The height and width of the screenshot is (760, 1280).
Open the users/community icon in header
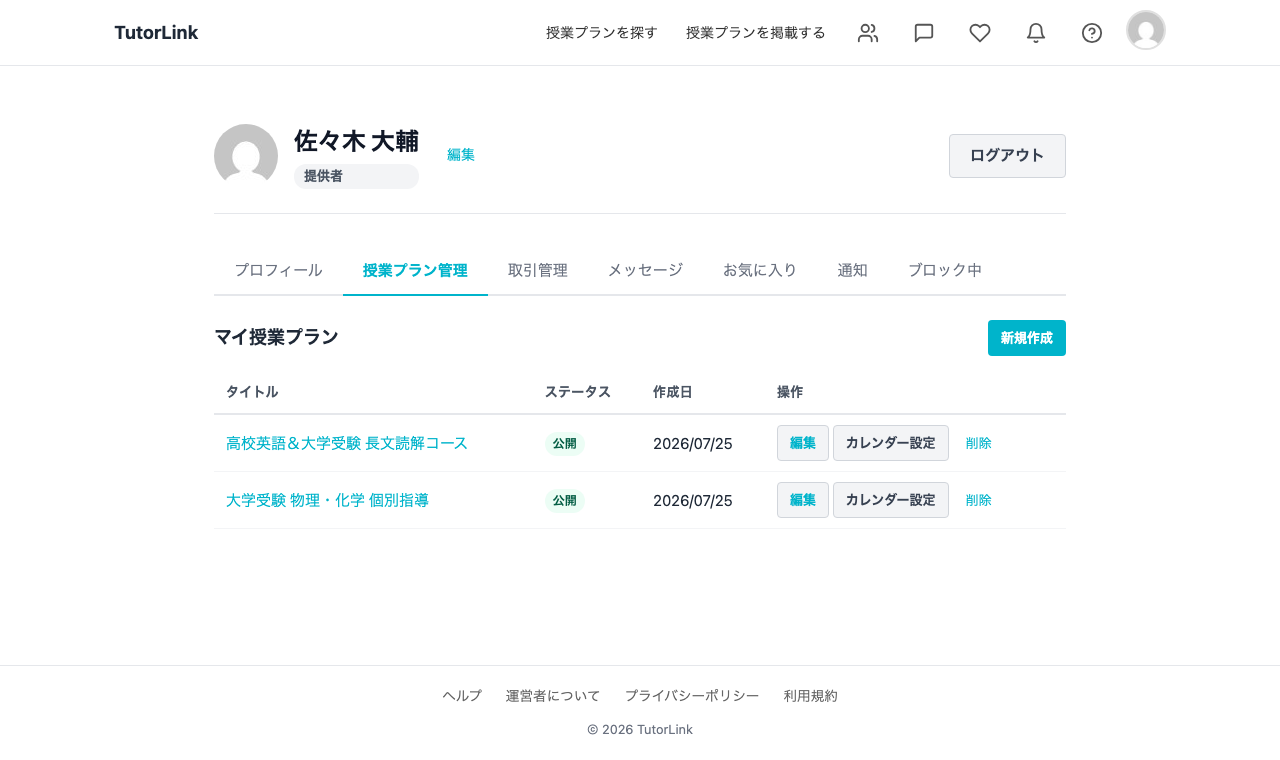(868, 33)
